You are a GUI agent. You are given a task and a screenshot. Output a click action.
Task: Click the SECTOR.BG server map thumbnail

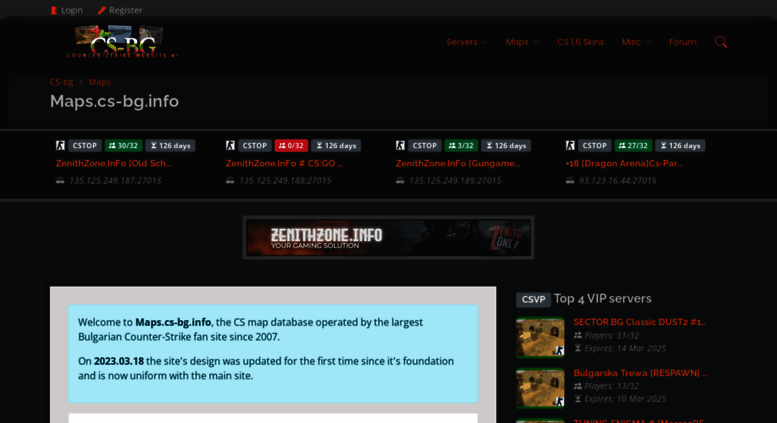[x=540, y=337]
